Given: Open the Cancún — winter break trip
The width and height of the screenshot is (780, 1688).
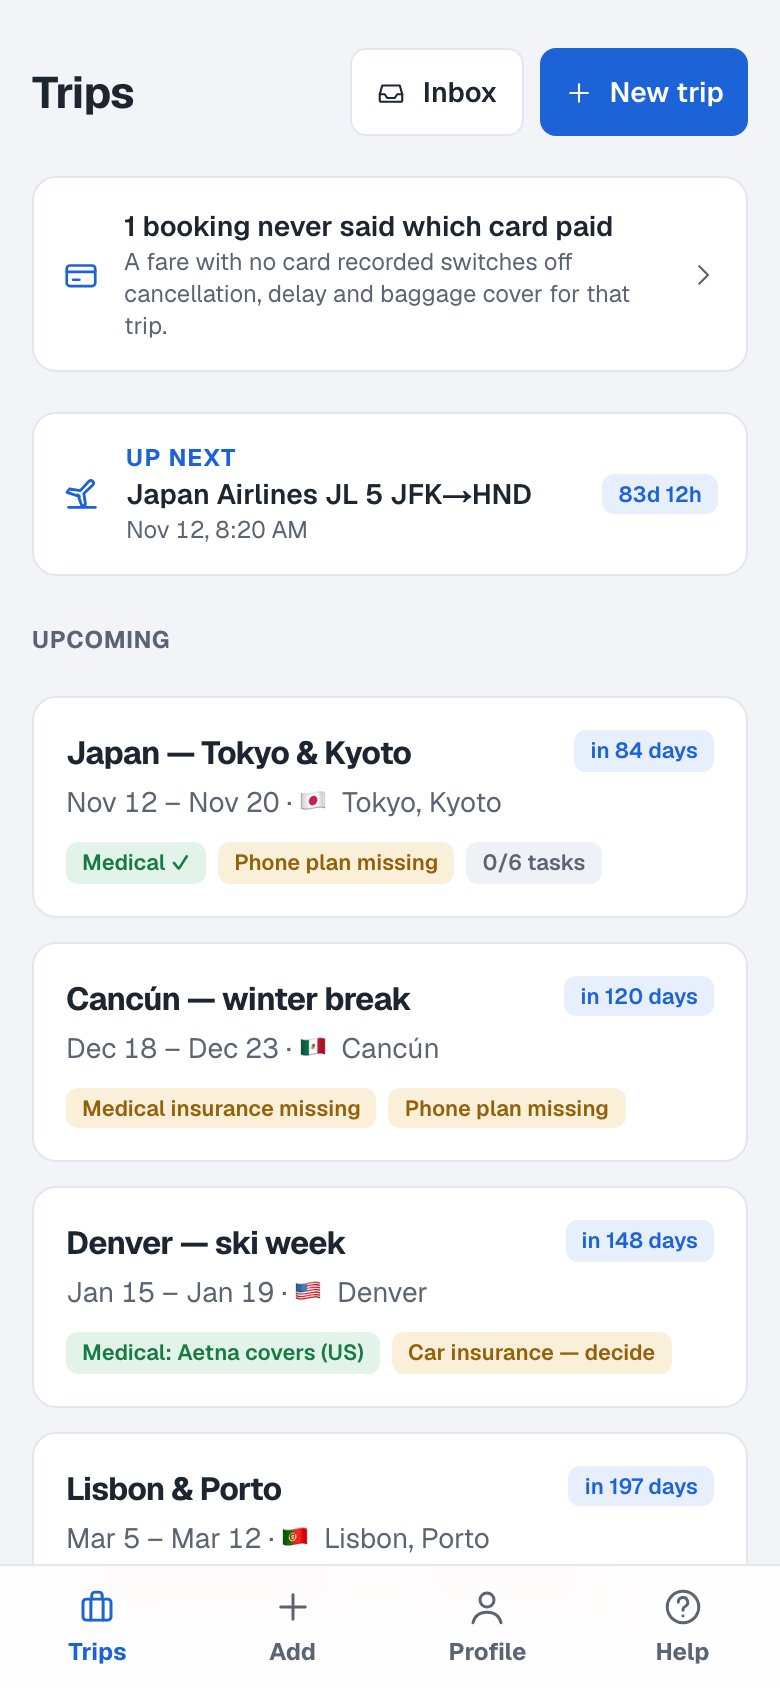Looking at the screenshot, I should 390,1052.
